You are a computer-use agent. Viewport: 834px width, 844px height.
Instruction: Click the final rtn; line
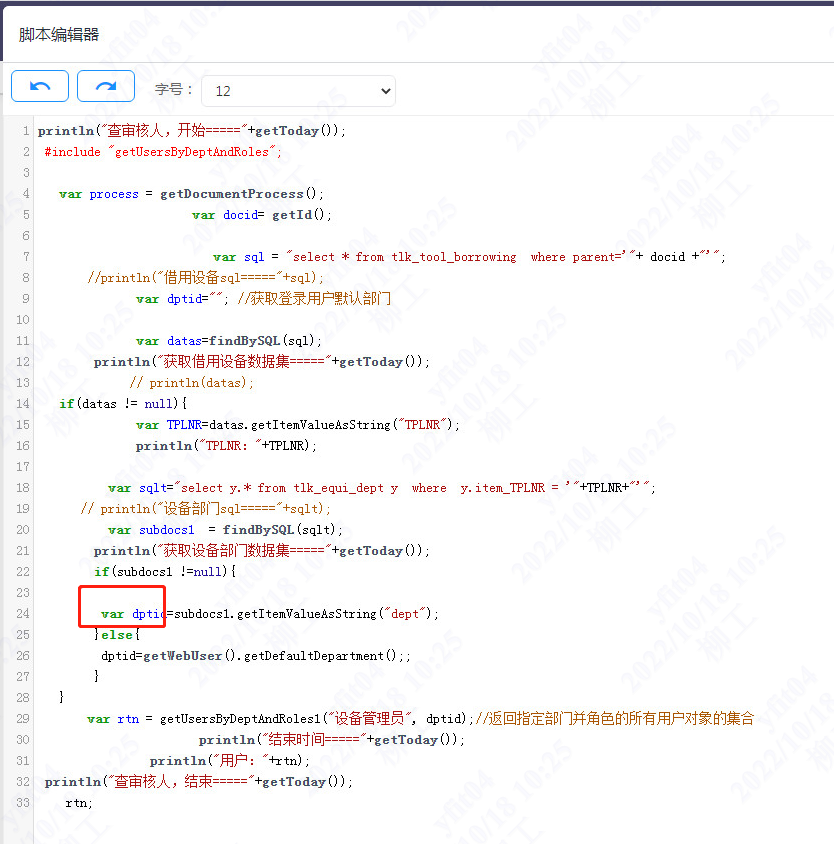click(79, 803)
